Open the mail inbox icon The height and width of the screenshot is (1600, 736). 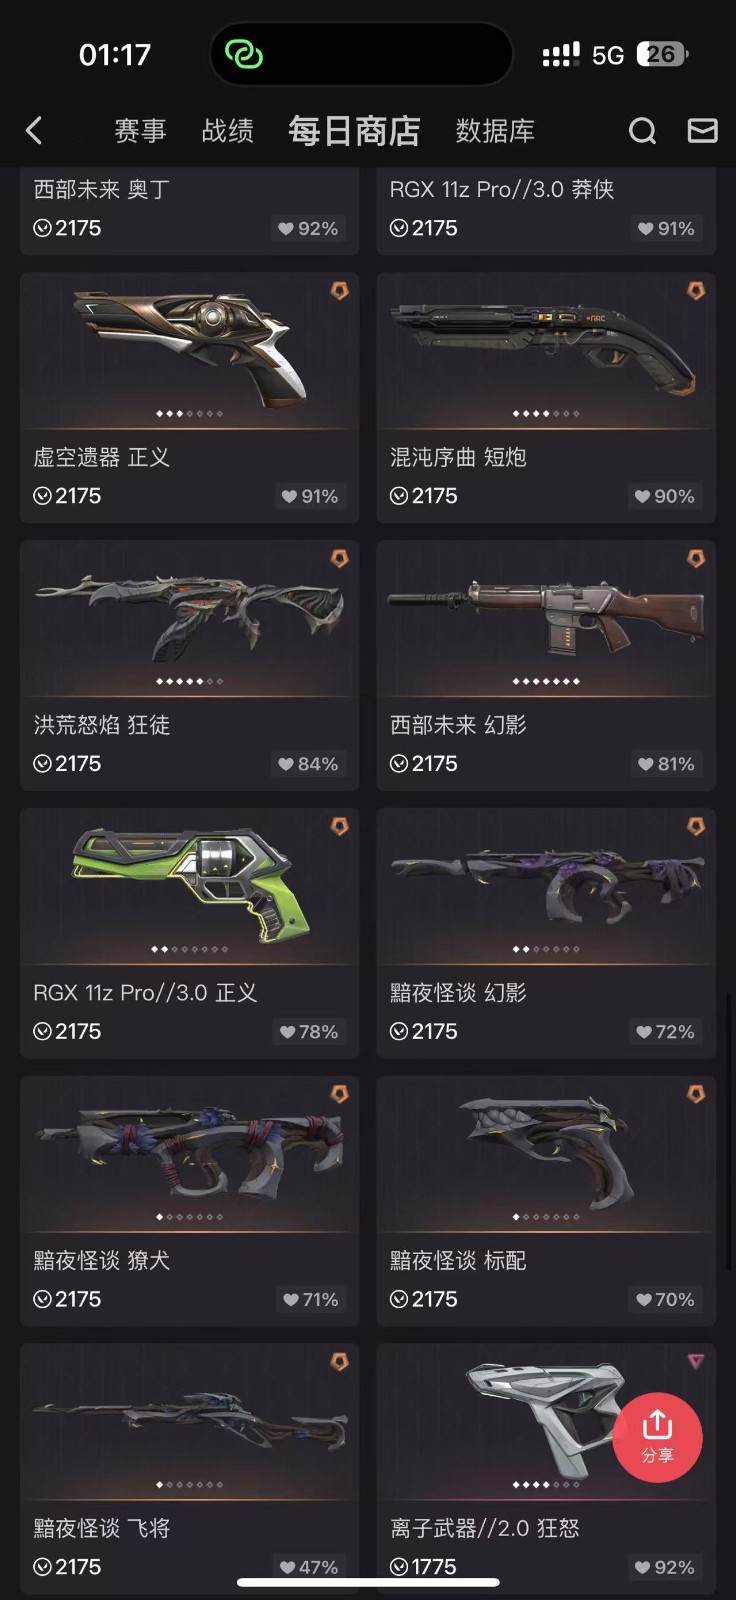tap(702, 130)
